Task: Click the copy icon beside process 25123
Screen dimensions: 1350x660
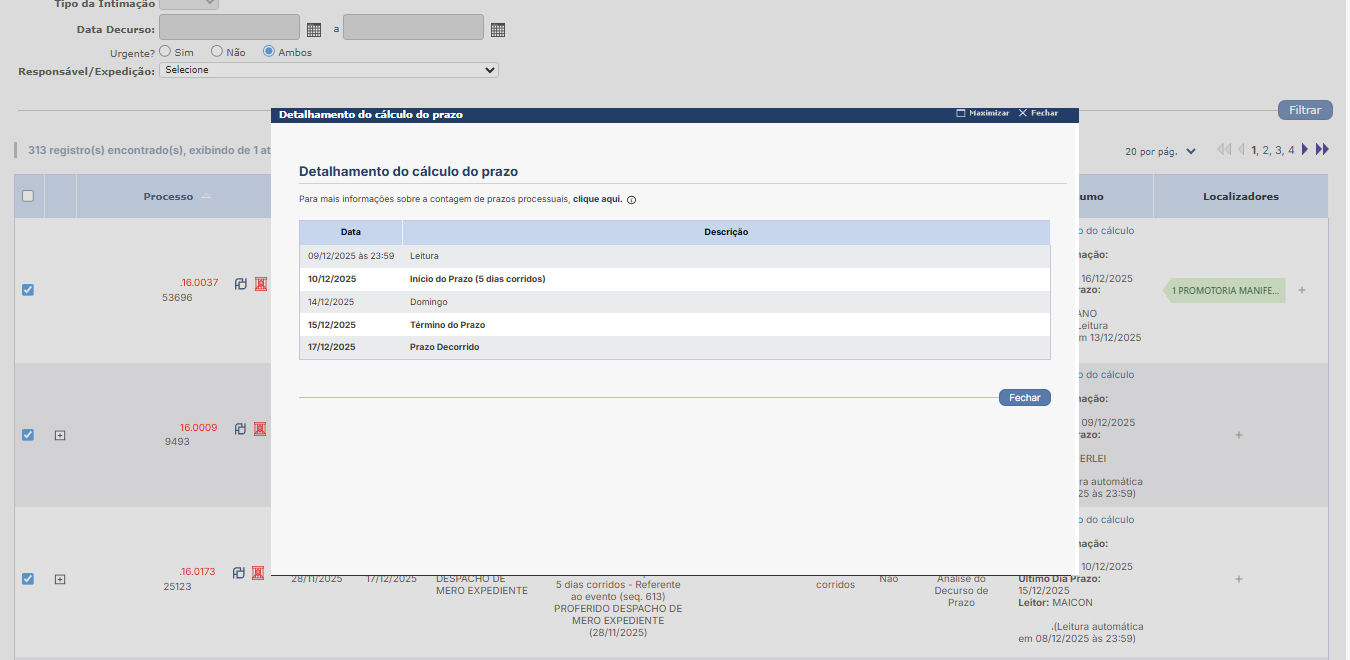Action: click(x=238, y=573)
